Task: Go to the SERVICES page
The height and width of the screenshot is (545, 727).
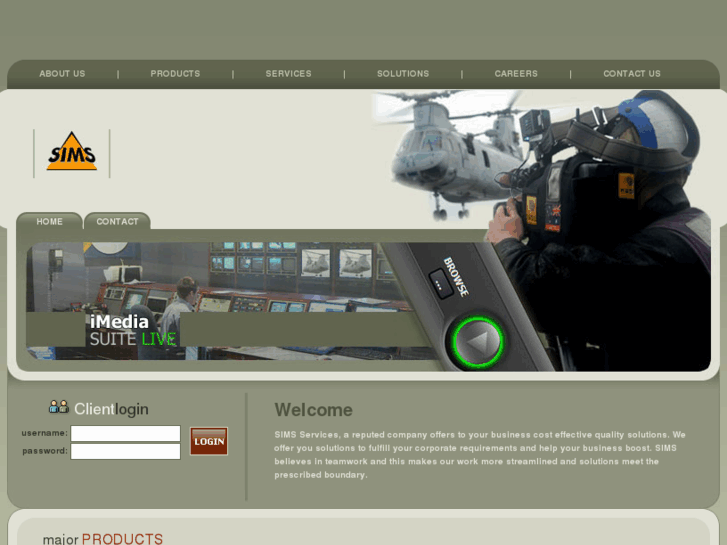Action: click(288, 74)
